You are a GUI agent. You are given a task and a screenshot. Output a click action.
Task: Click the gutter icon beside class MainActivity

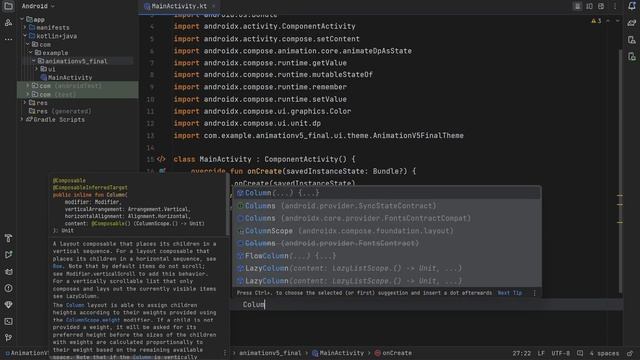pyautogui.click(x=161, y=159)
